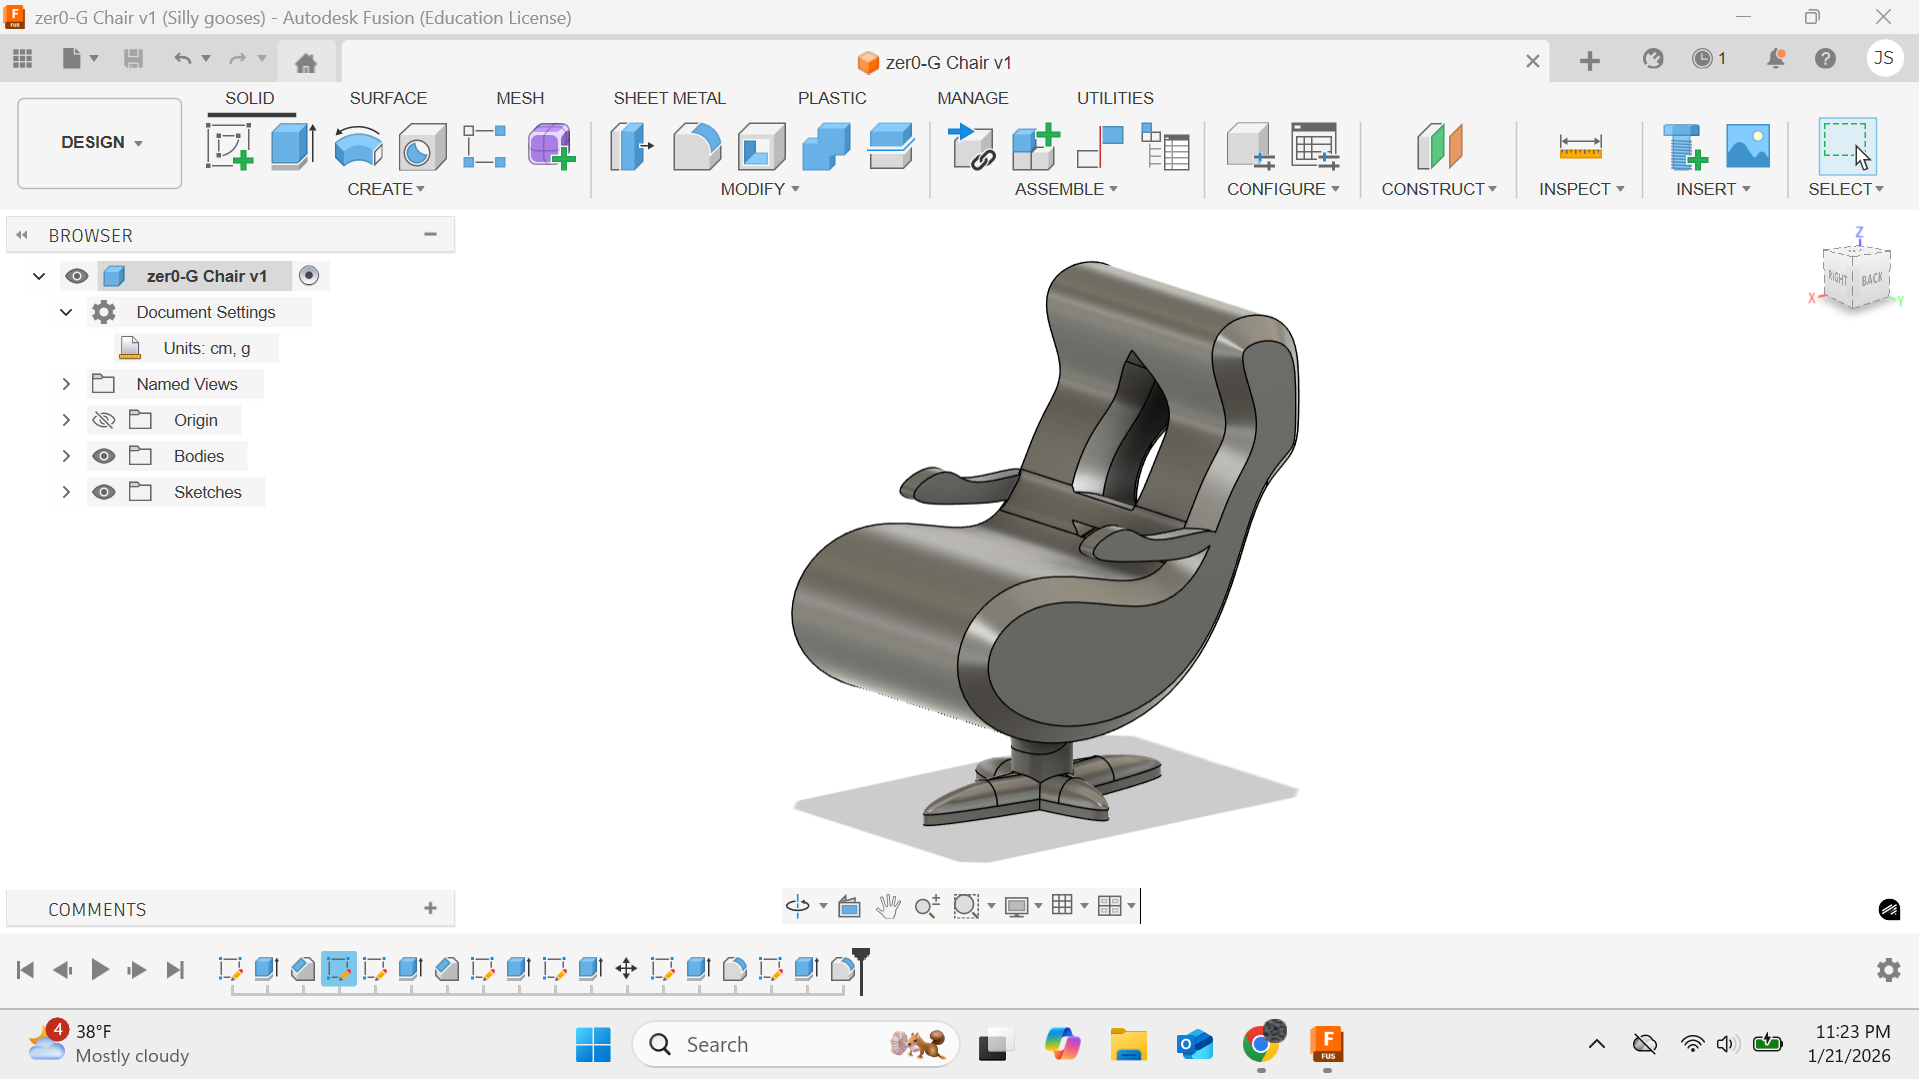Open the Look At tool
Viewport: 1919px width, 1079px height.
849,906
